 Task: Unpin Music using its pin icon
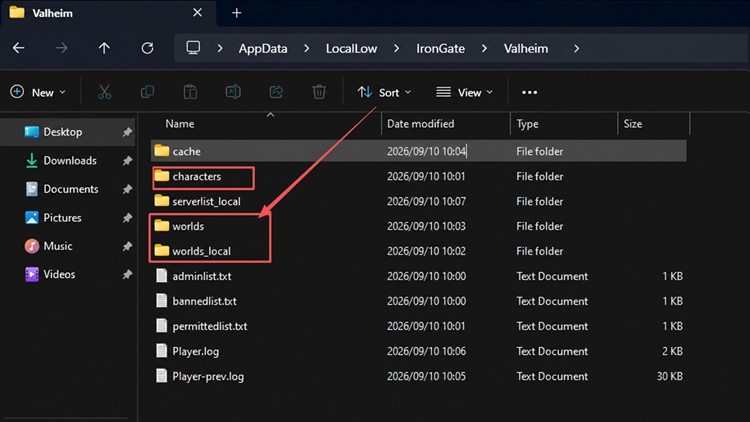tap(127, 246)
